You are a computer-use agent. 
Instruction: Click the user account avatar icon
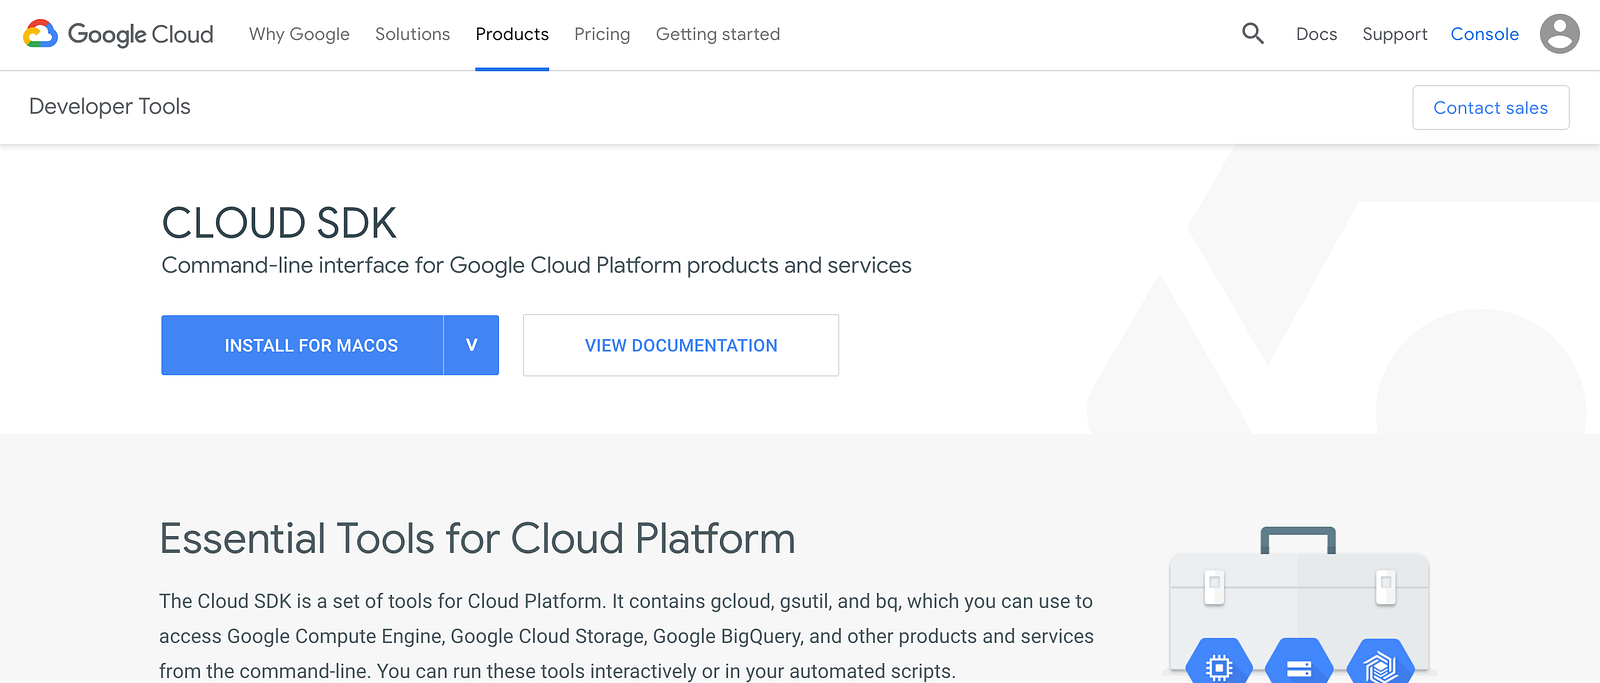[1559, 34]
